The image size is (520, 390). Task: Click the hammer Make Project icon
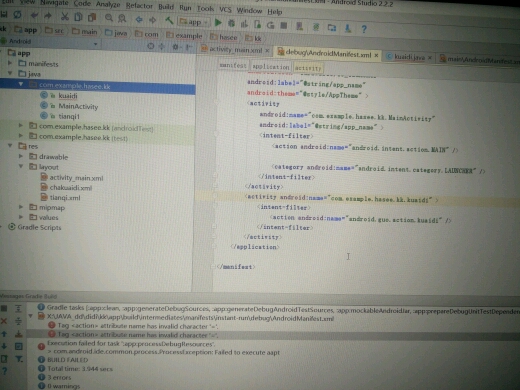tap(169, 21)
